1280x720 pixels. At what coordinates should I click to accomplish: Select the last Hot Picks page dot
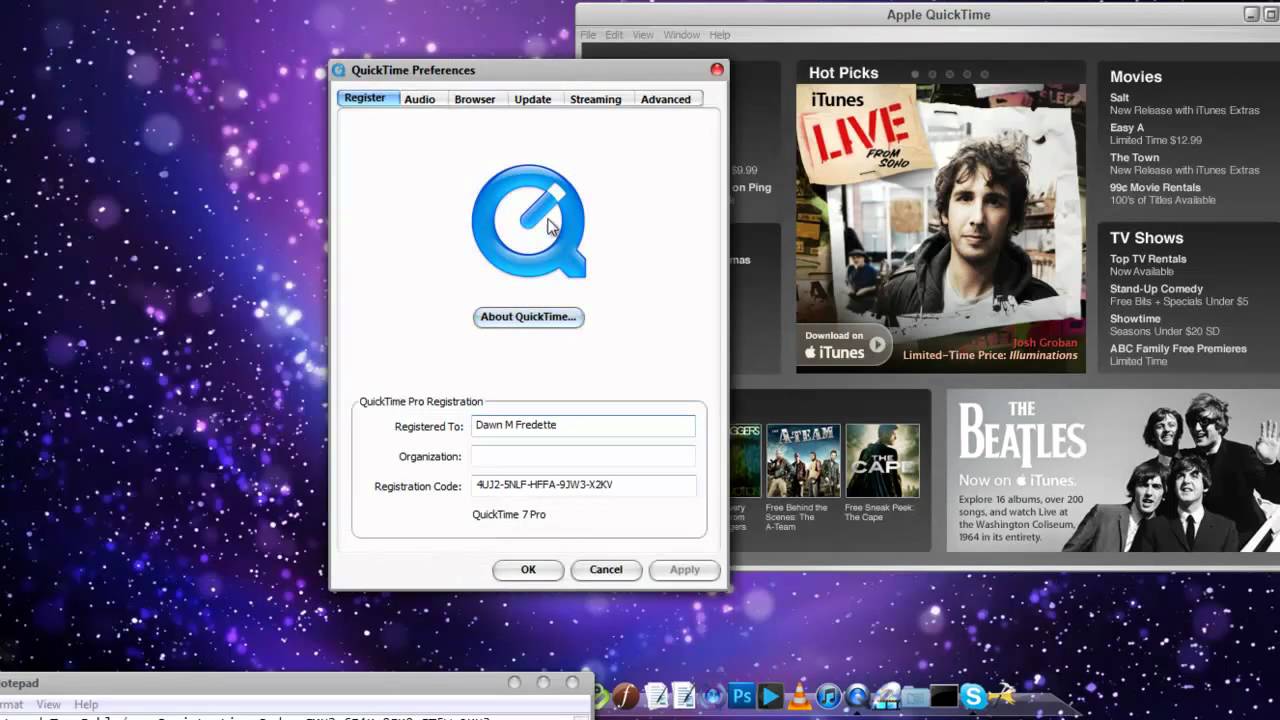point(985,74)
